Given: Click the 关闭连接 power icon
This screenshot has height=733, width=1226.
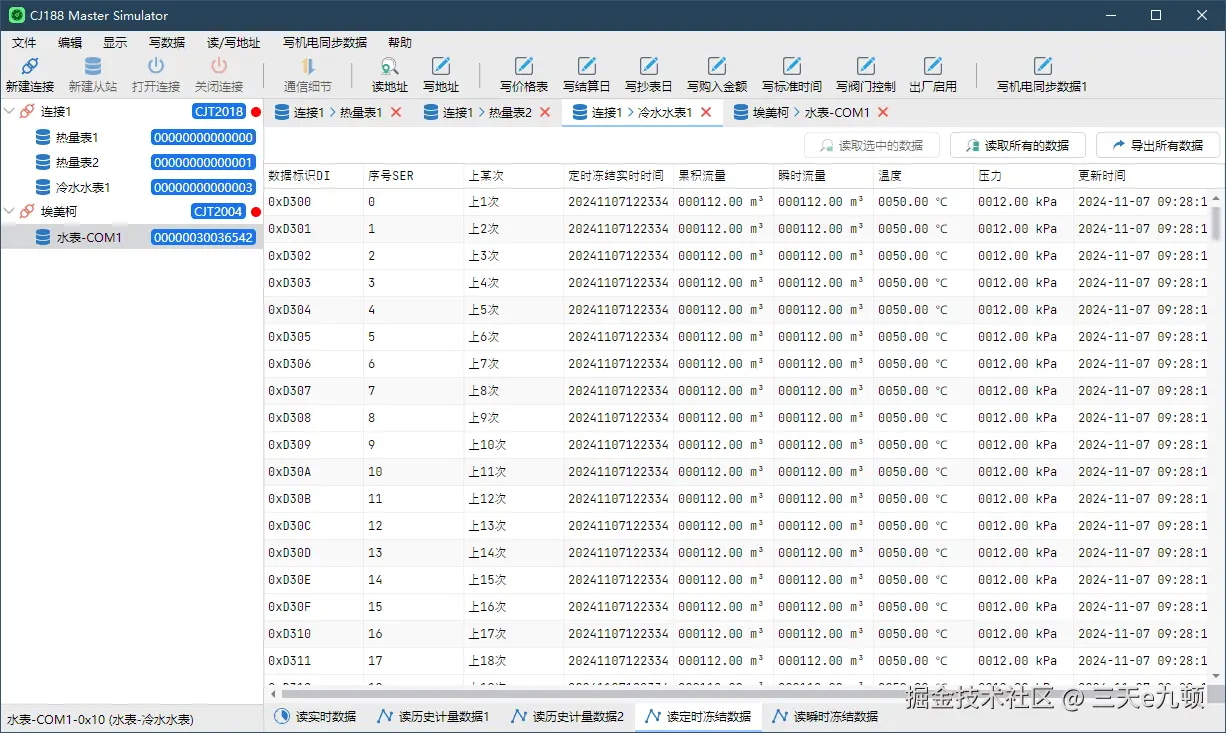Looking at the screenshot, I should coord(219,67).
